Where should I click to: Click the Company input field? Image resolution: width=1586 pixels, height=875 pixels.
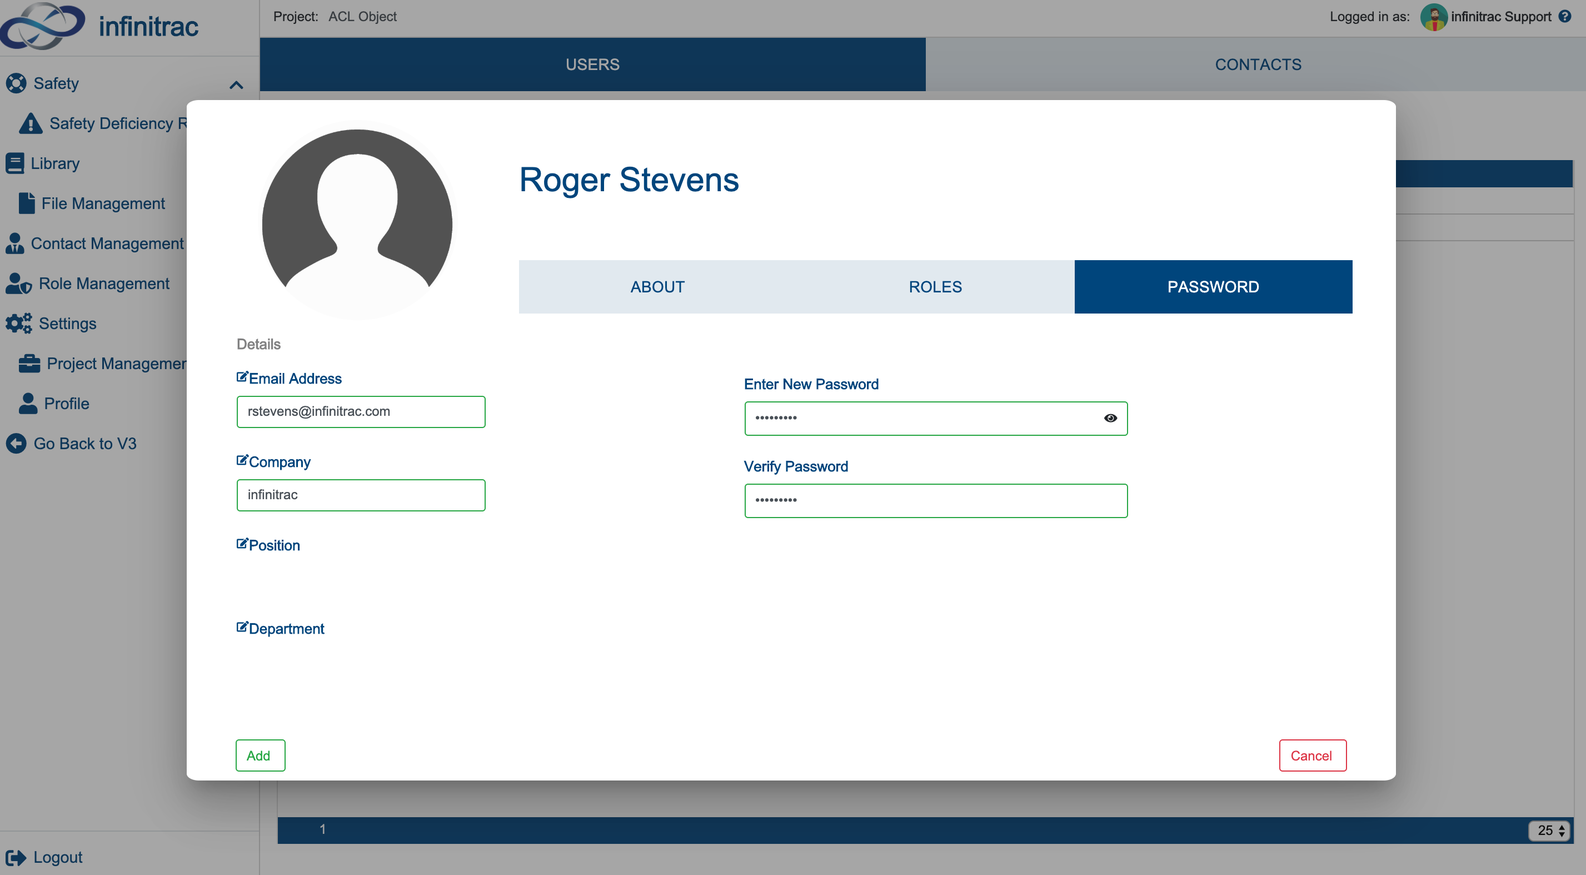(361, 495)
